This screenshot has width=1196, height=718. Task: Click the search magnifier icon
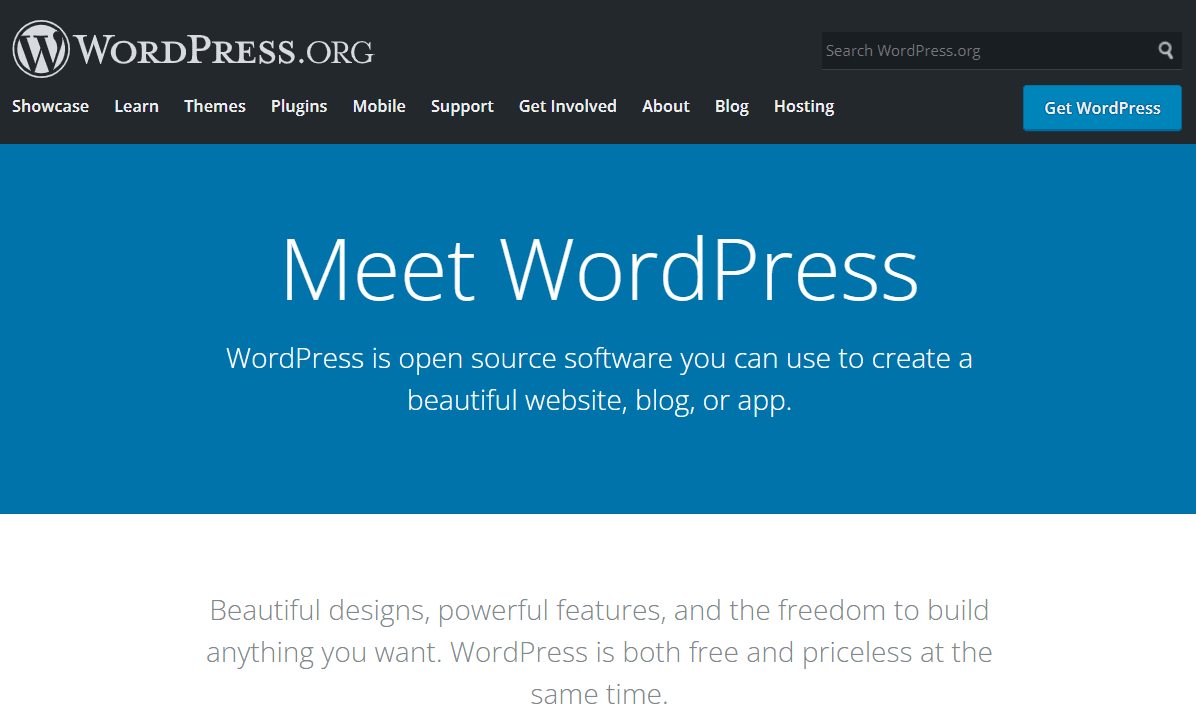click(x=1164, y=50)
